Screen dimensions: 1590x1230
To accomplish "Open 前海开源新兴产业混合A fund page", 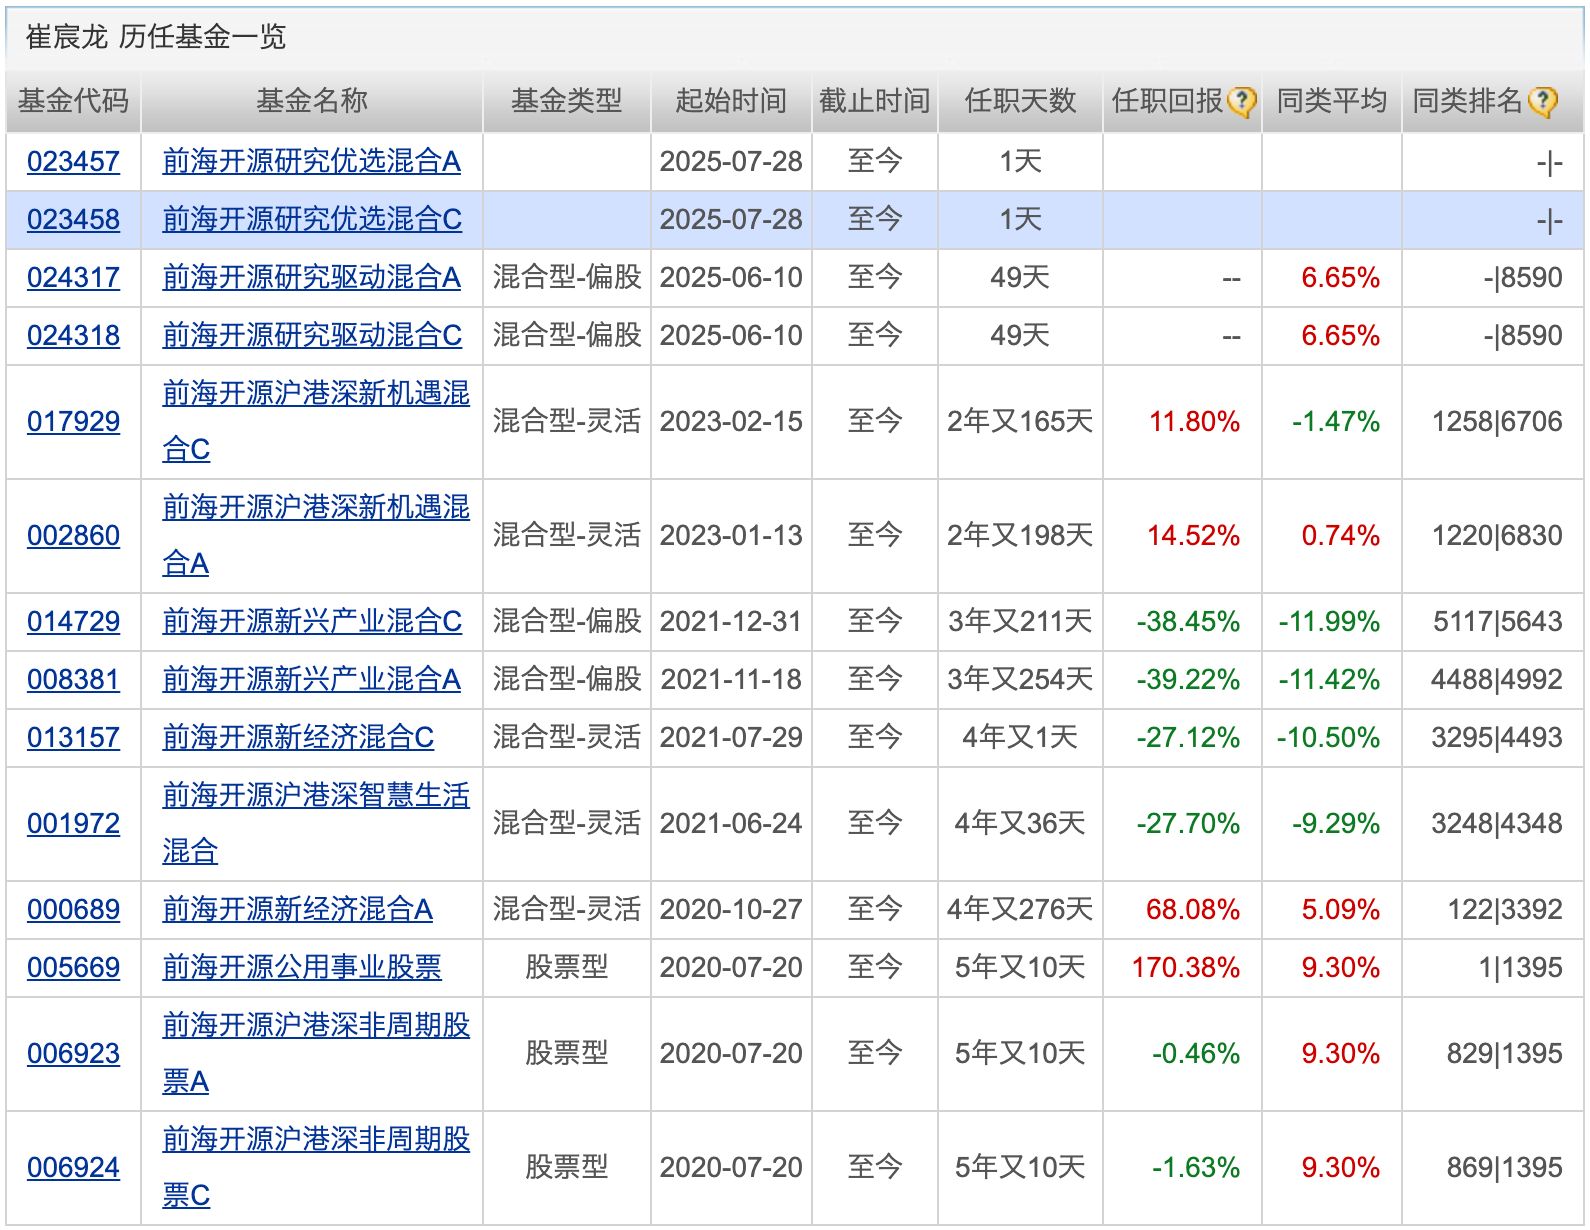I will pos(311,679).
